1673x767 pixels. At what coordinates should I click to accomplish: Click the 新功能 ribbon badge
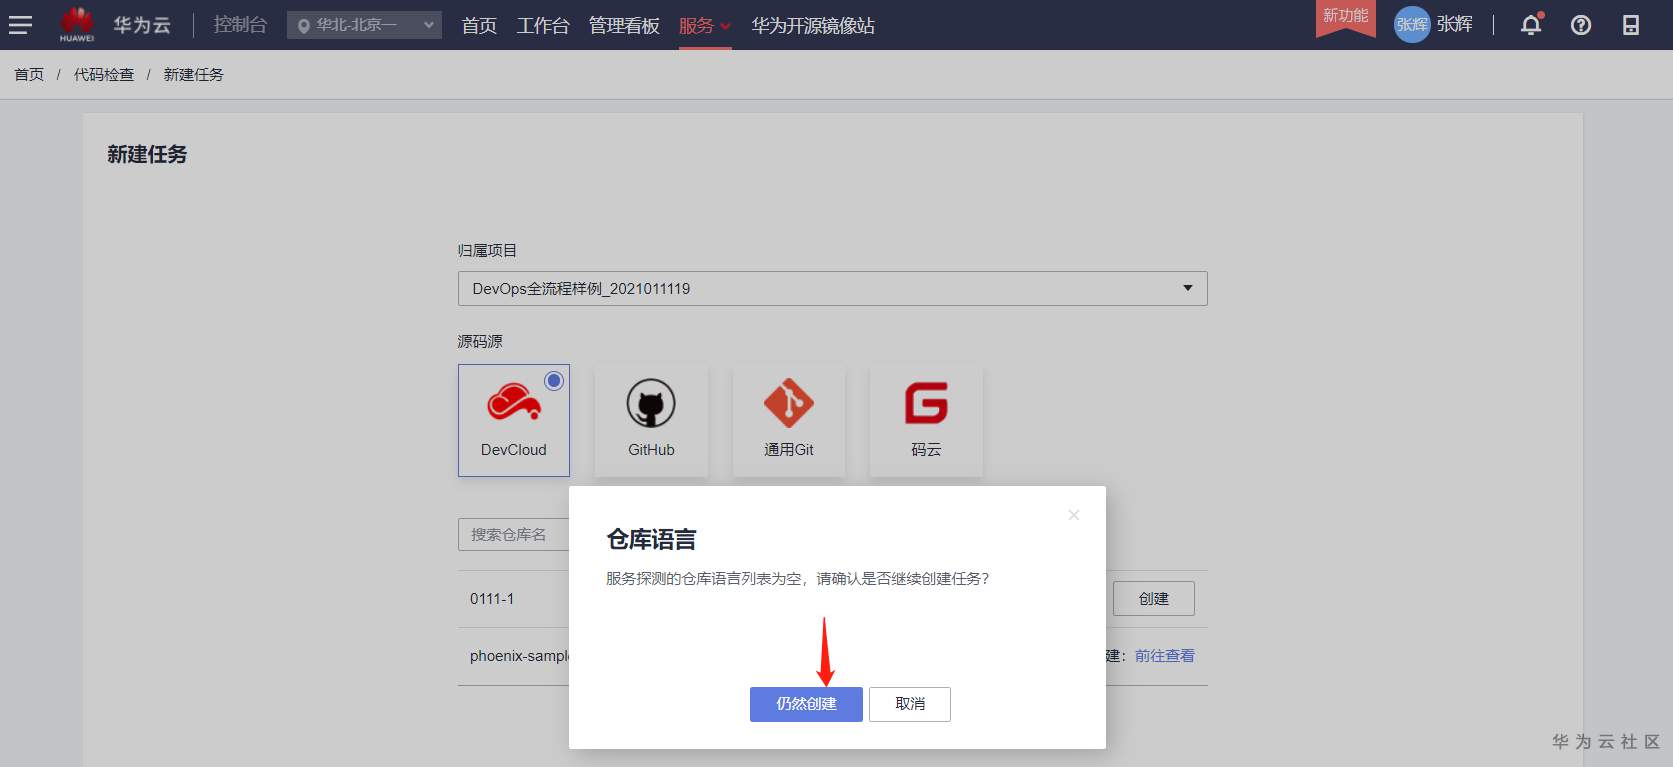[1345, 17]
